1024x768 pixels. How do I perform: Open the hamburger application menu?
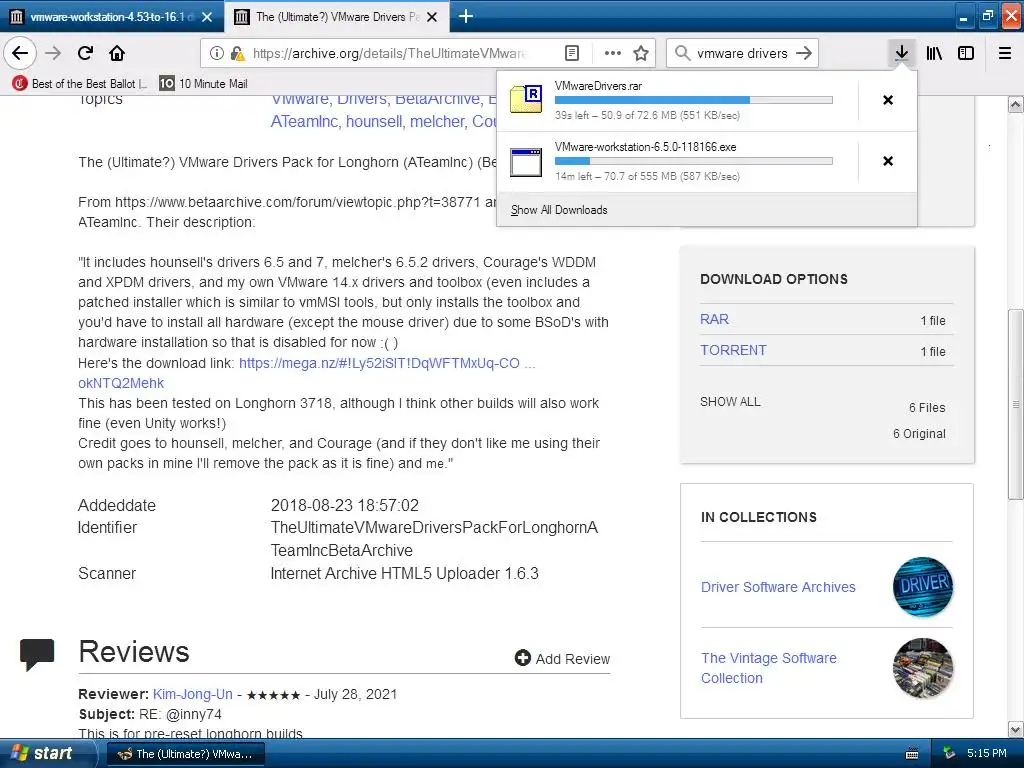pos(1005,53)
